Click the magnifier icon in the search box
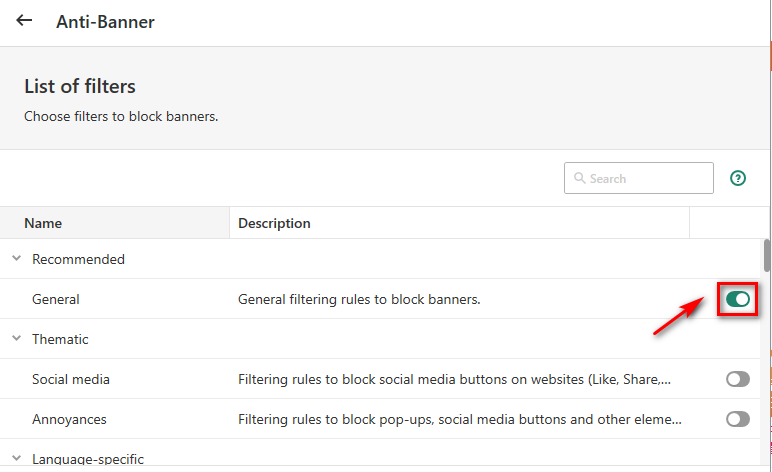This screenshot has height=472, width=772. [579, 179]
